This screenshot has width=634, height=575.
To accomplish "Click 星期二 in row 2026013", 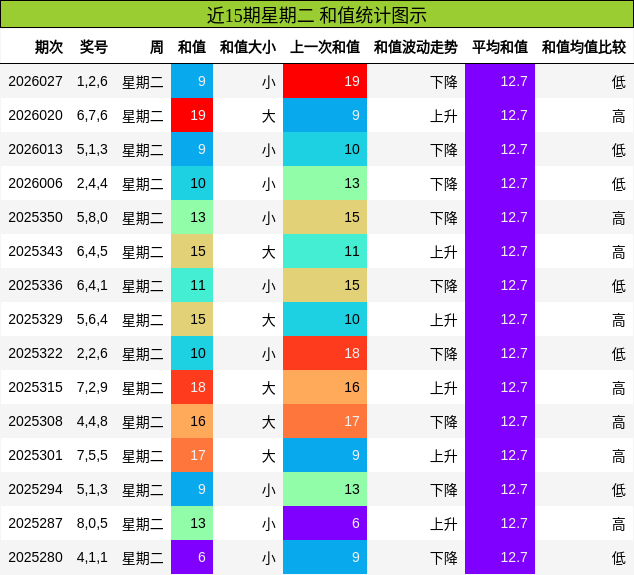I will click(x=143, y=150).
